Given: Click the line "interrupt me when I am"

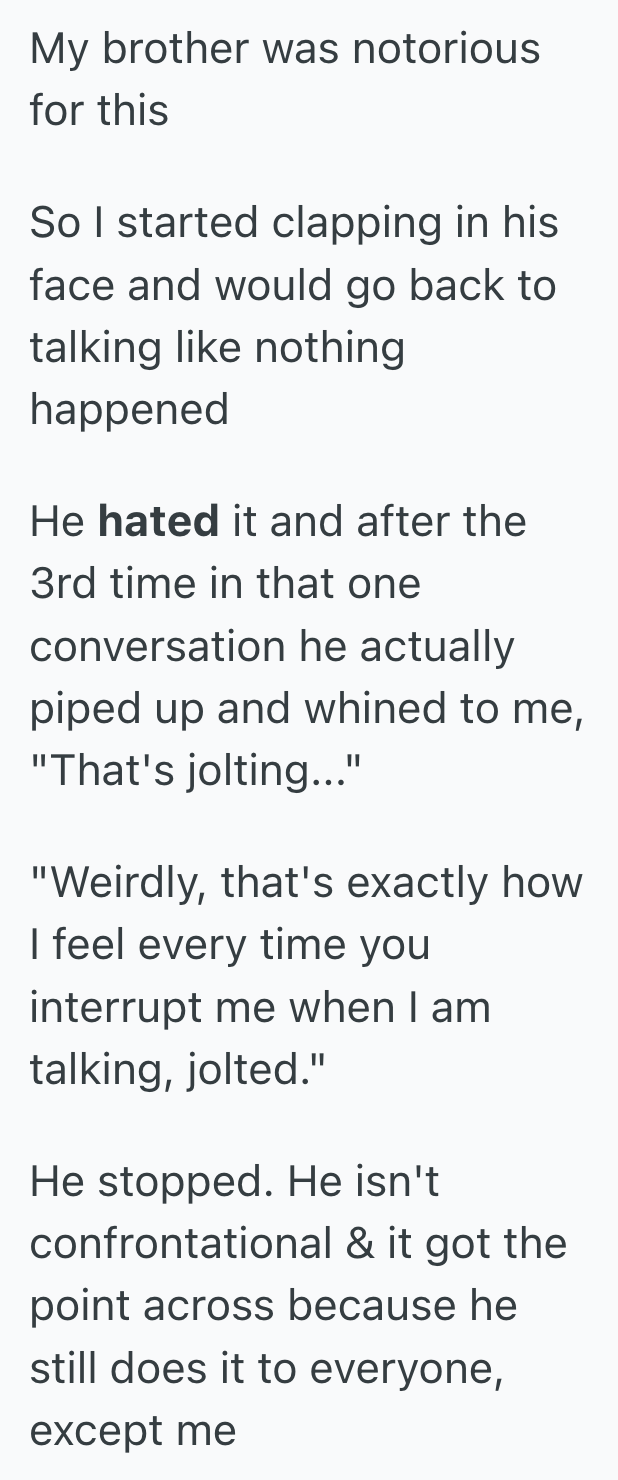Looking at the screenshot, I should (260, 1007).
